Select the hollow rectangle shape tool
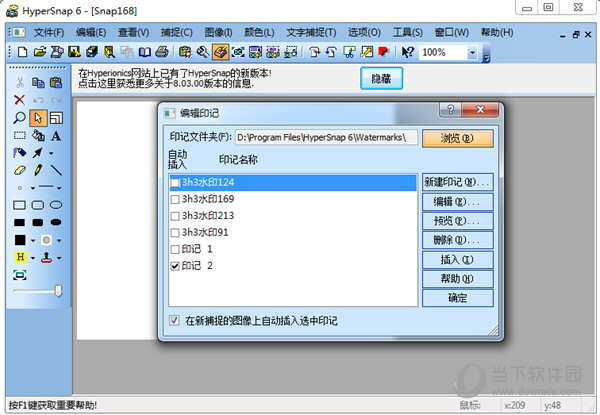The height and width of the screenshot is (415, 600). [20, 205]
